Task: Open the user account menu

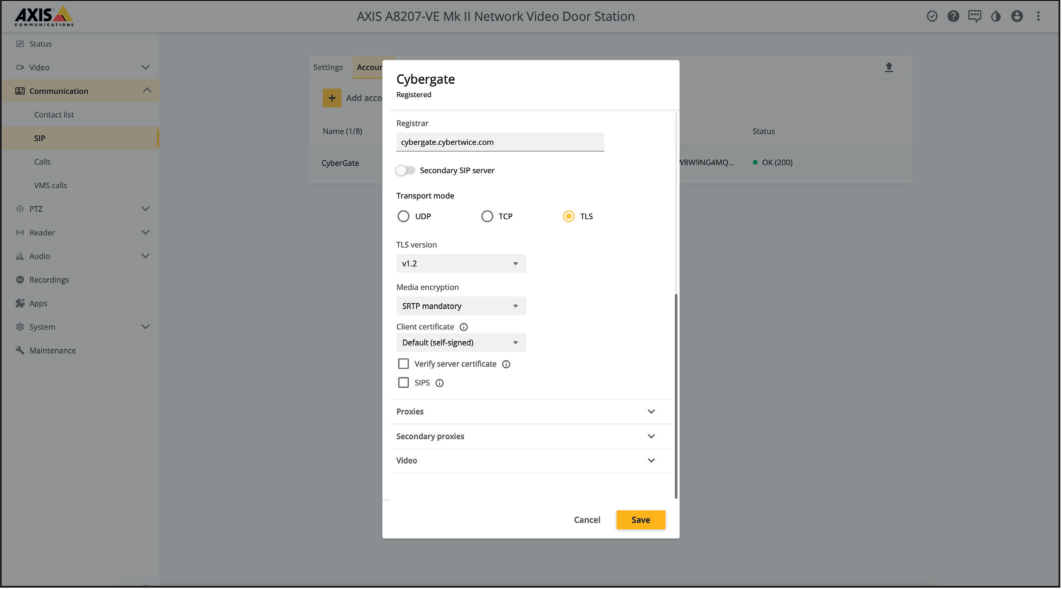Action: (1016, 15)
